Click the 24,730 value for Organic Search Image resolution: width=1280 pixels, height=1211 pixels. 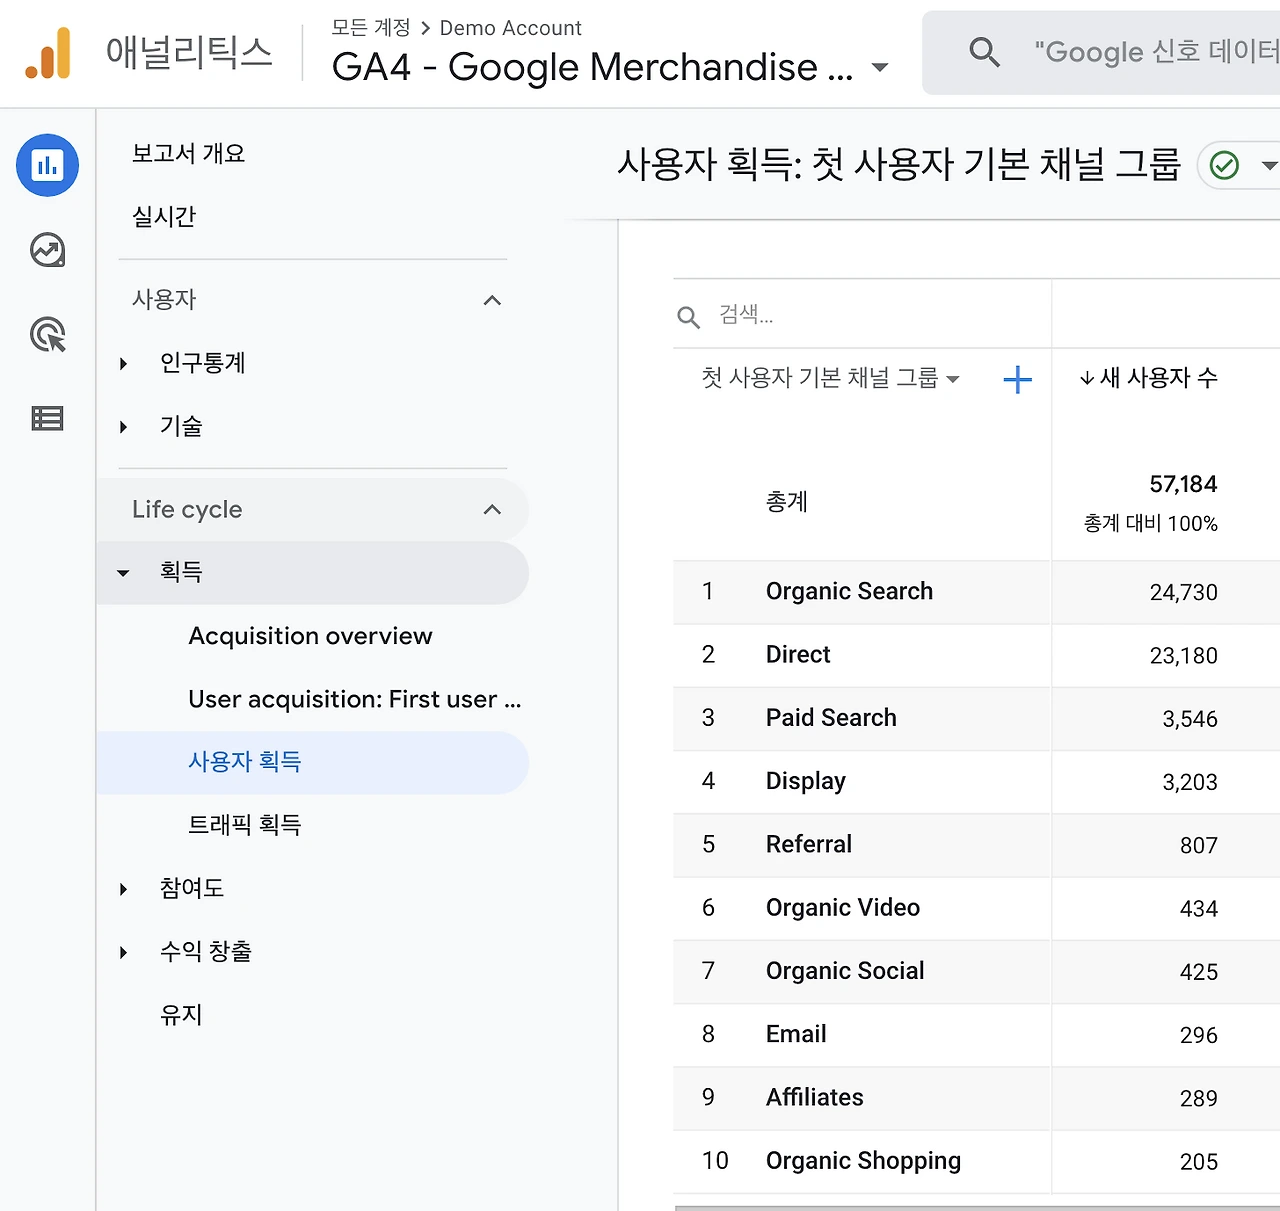pos(1183,592)
